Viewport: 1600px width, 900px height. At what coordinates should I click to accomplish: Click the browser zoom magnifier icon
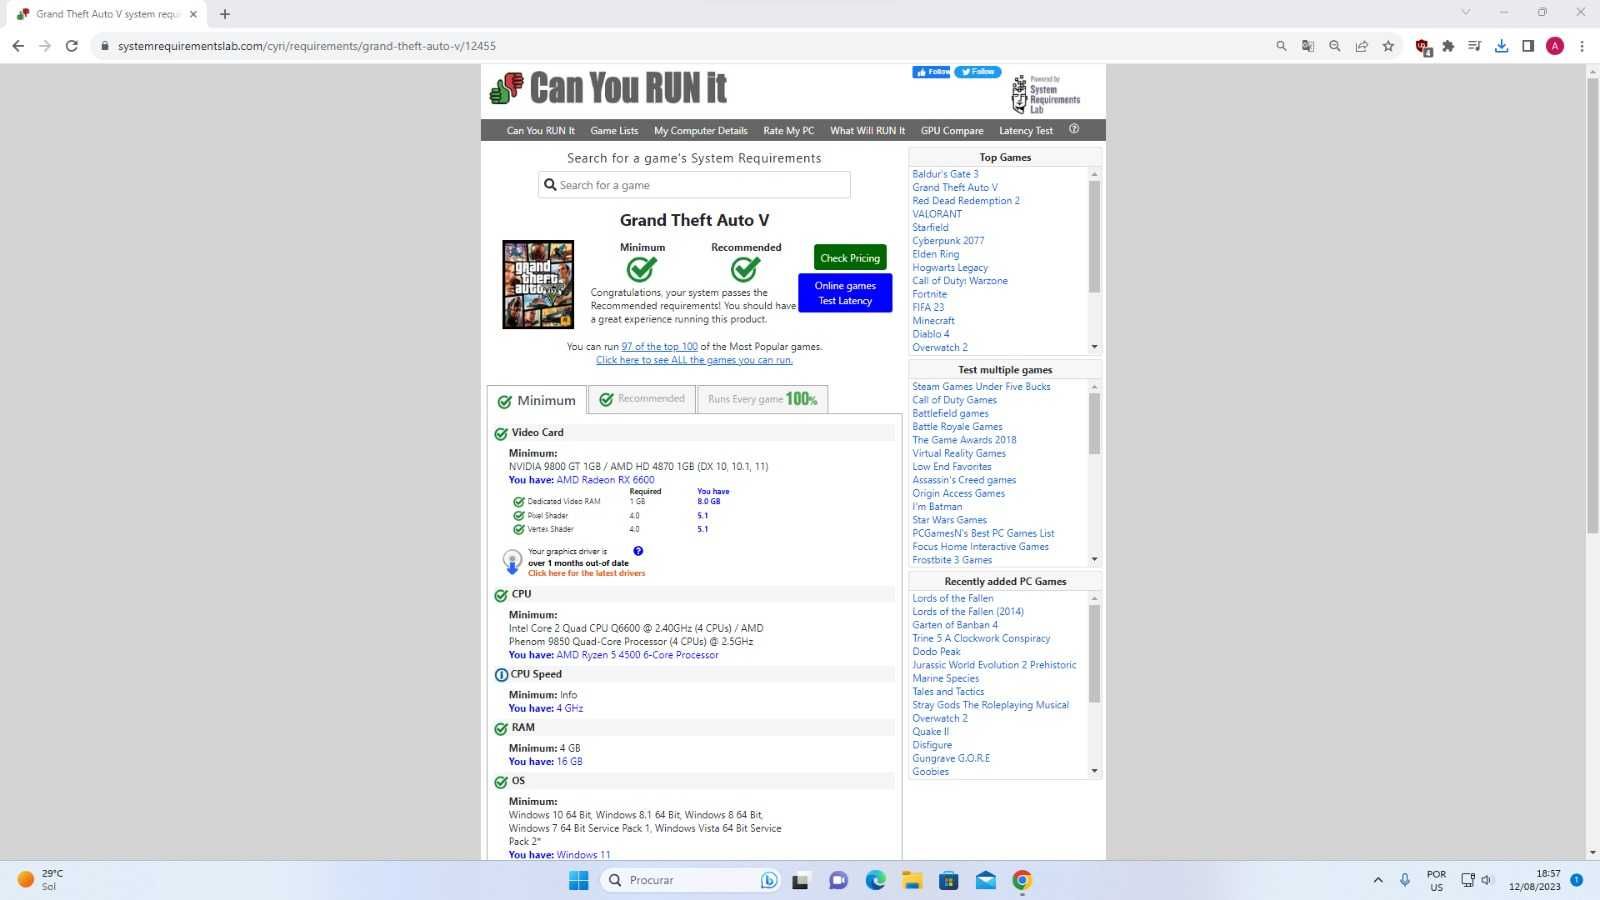[1334, 46]
